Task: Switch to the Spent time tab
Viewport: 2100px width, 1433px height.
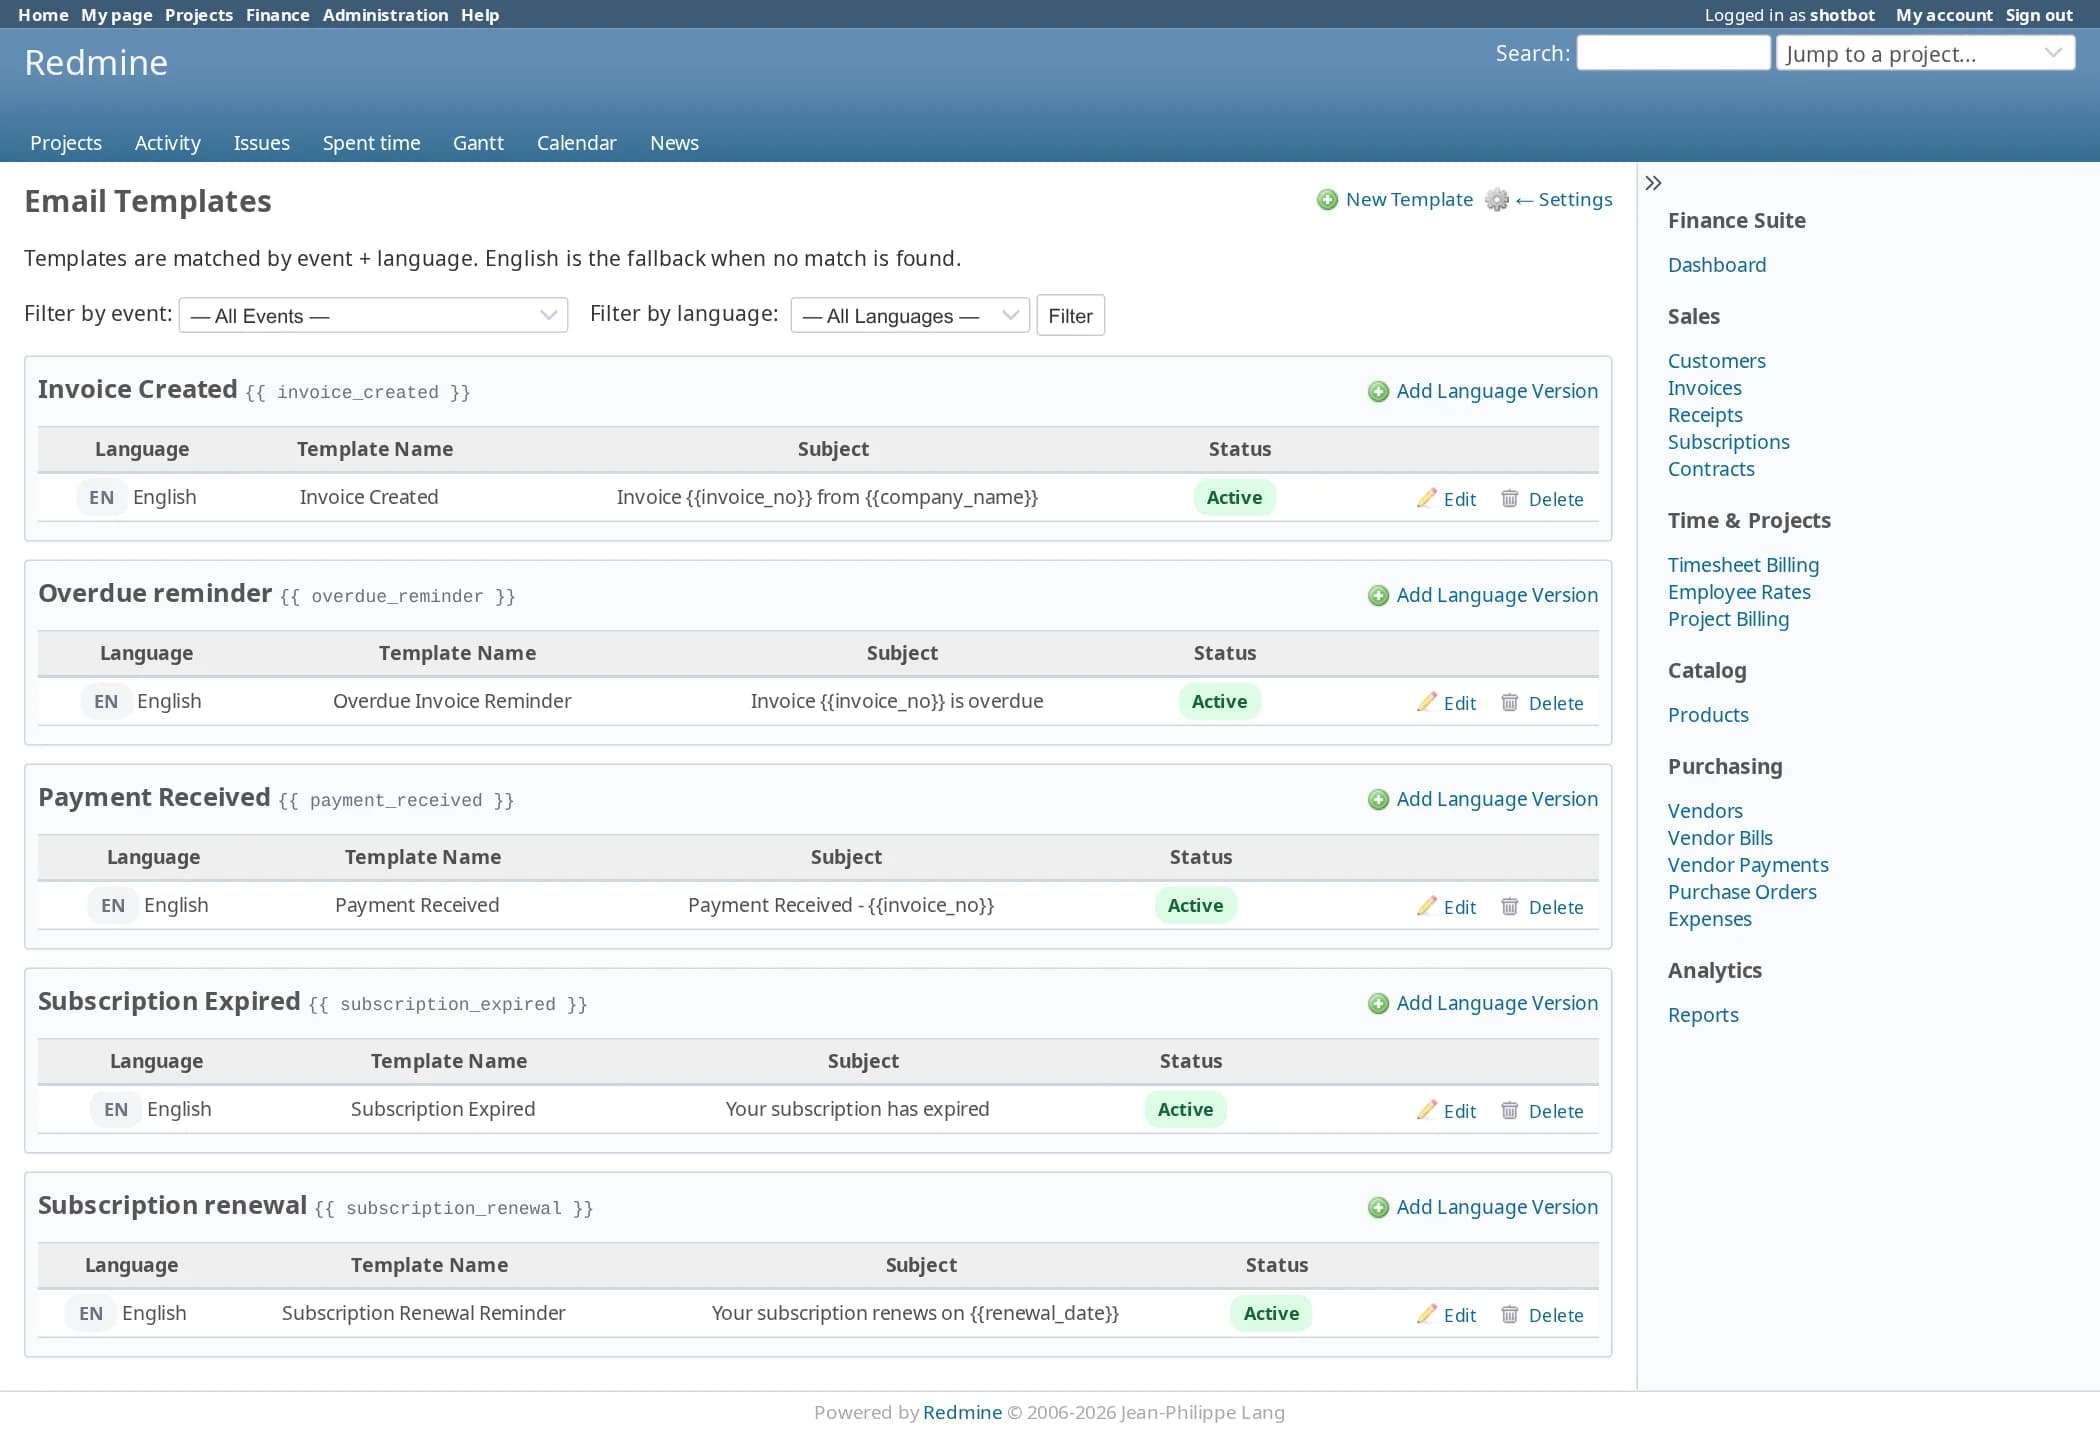Action: (371, 143)
